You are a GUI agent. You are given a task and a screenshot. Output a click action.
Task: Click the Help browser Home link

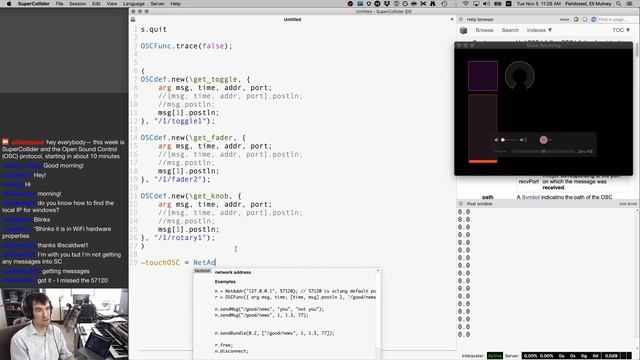(564, 19)
